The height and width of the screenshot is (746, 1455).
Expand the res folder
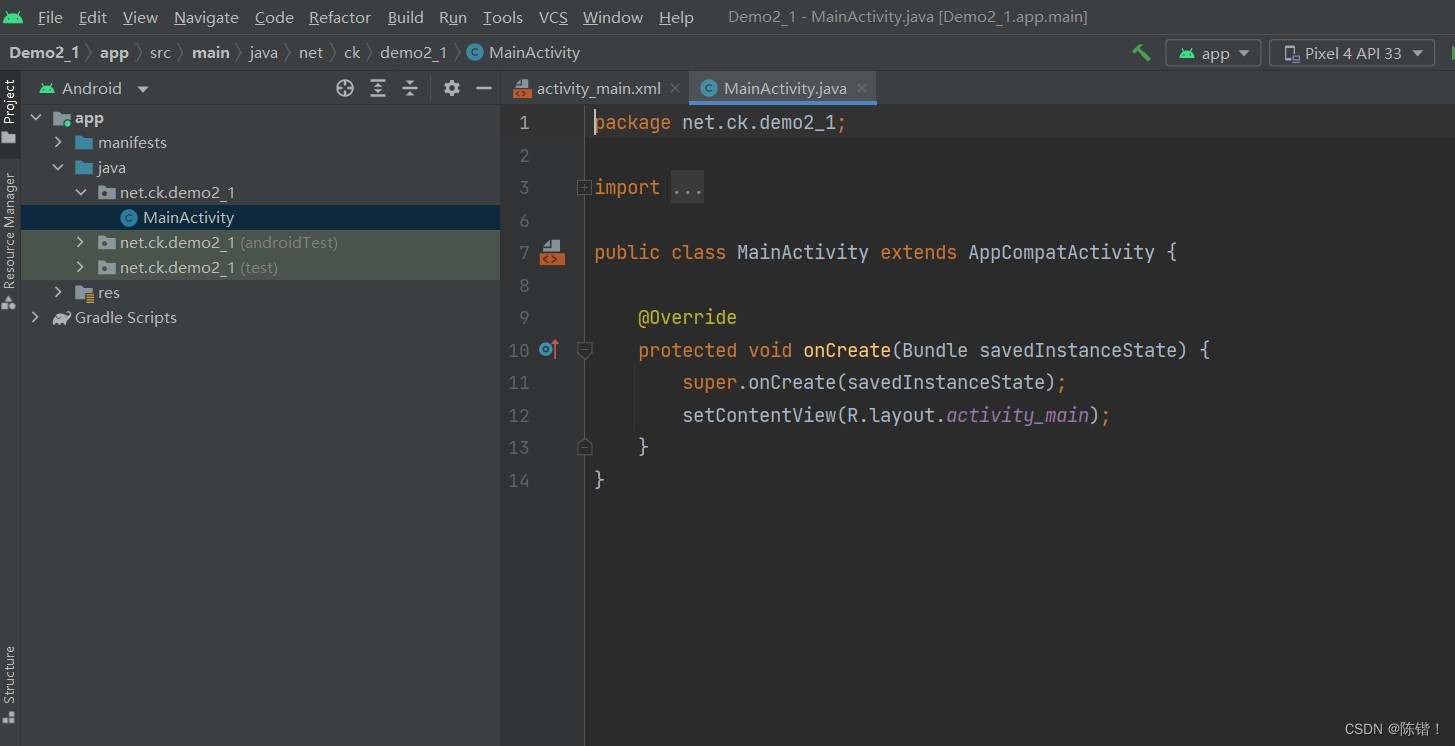tap(58, 293)
